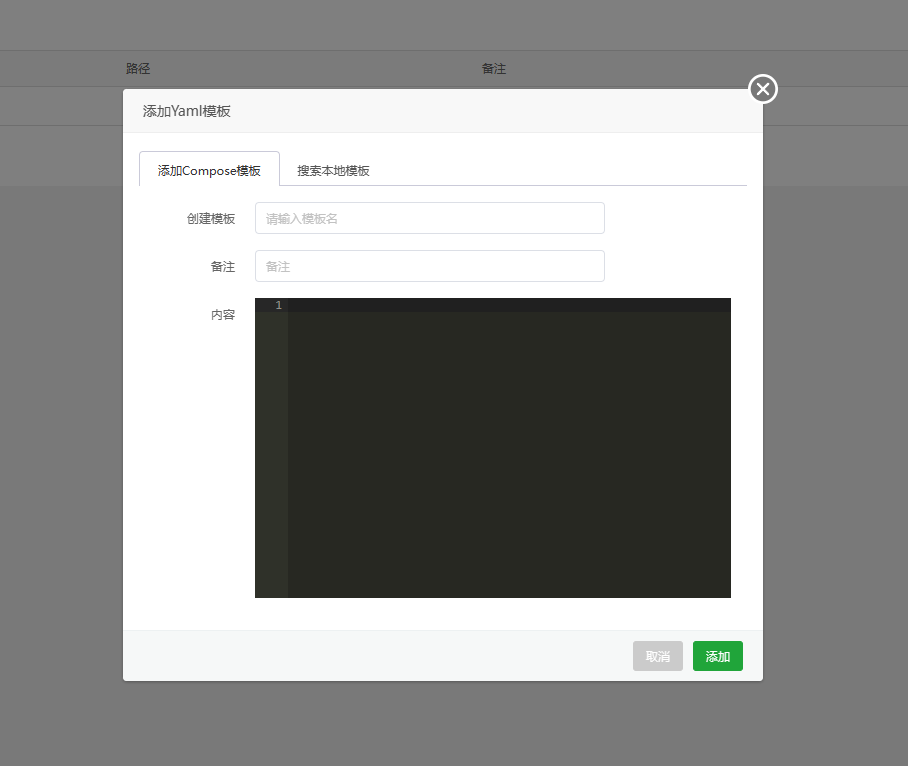The height and width of the screenshot is (766, 908).
Task: Click the 路径 column header in the background table
Action: [138, 69]
